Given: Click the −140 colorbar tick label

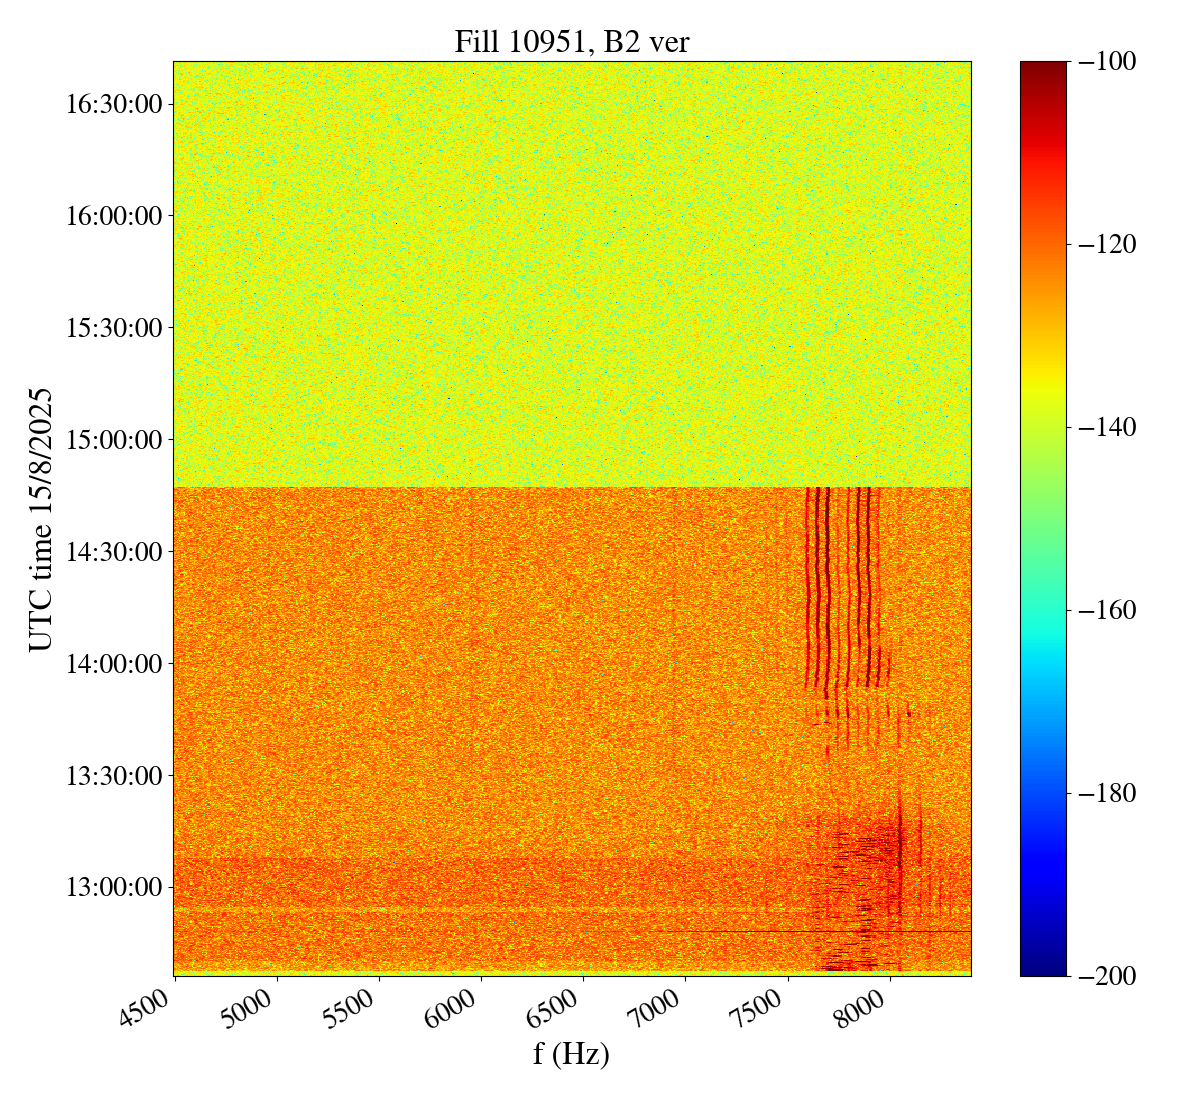Looking at the screenshot, I should pyautogui.click(x=1104, y=427).
